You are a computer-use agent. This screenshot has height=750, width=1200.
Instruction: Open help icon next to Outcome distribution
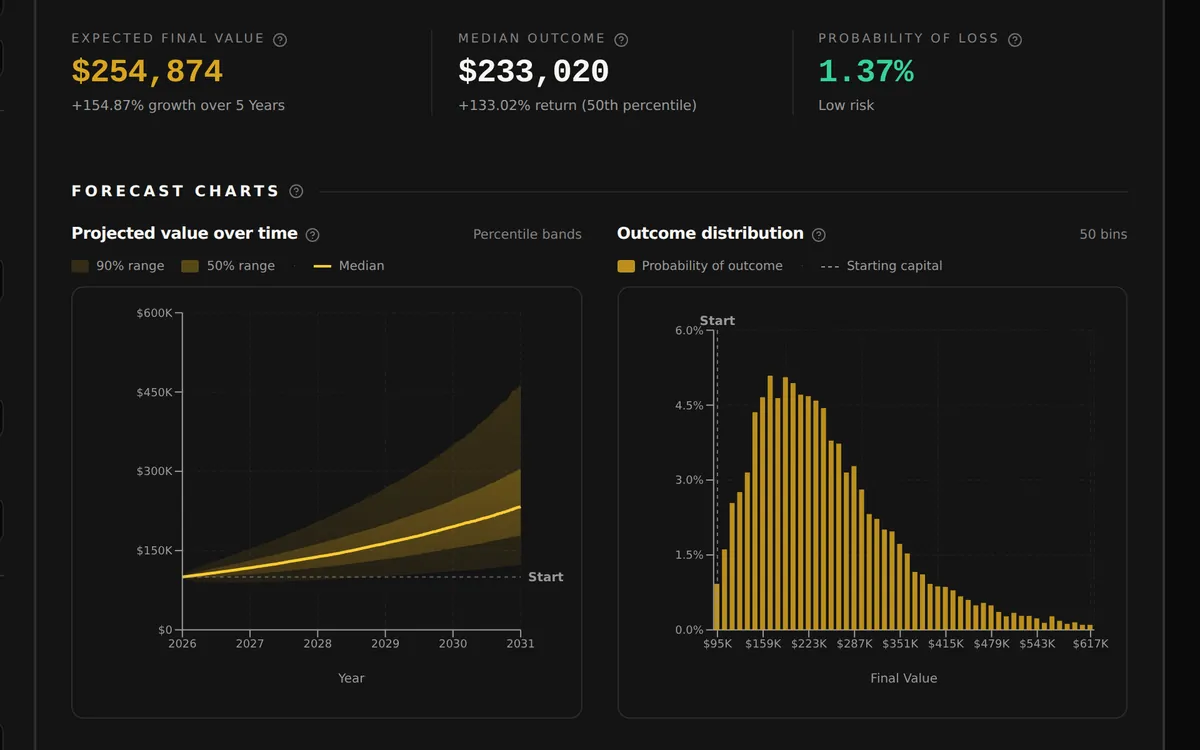pyautogui.click(x=819, y=235)
